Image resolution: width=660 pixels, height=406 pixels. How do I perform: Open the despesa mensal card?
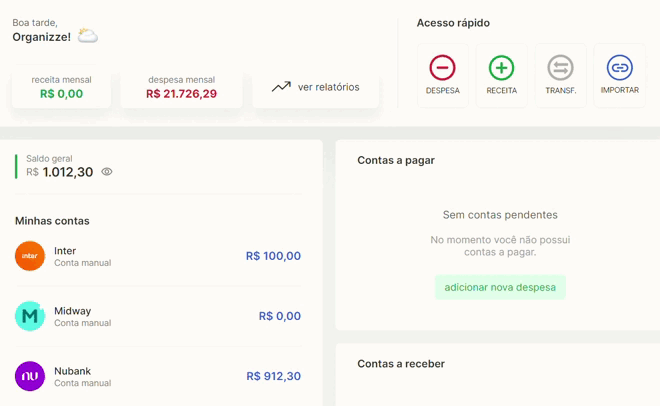click(181, 87)
